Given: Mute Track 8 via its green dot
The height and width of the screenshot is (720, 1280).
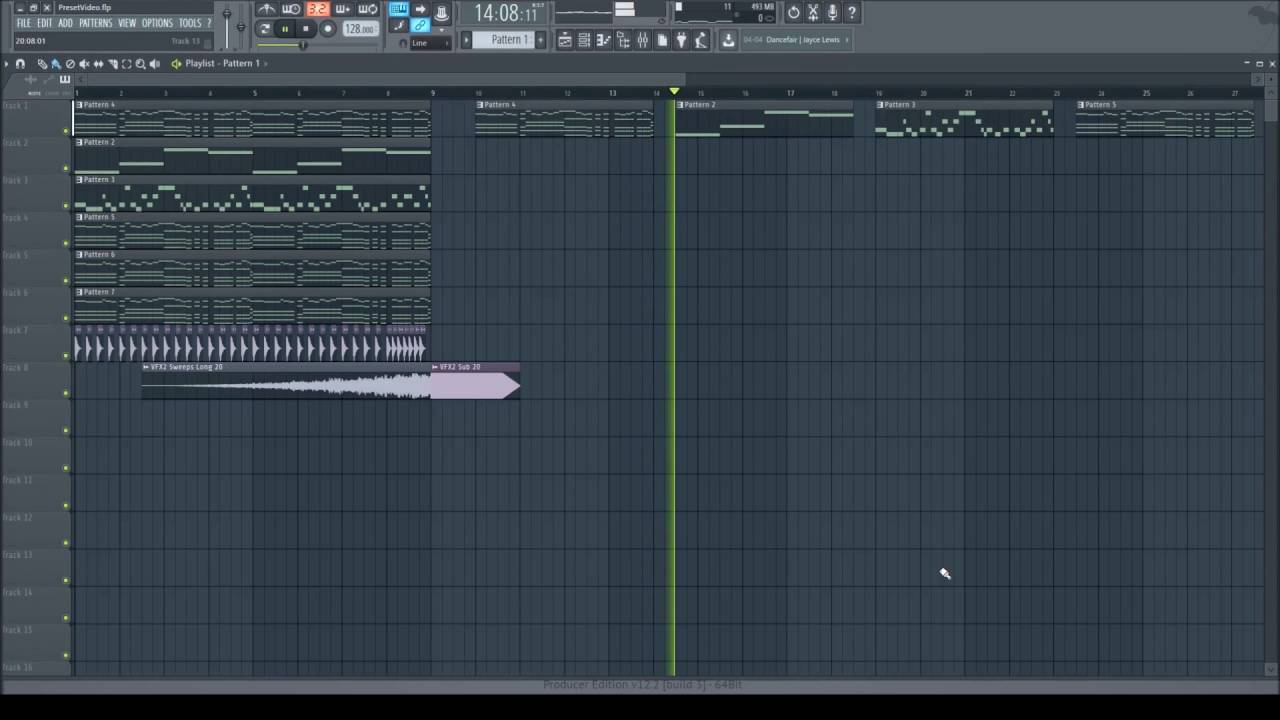Looking at the screenshot, I should [67, 393].
